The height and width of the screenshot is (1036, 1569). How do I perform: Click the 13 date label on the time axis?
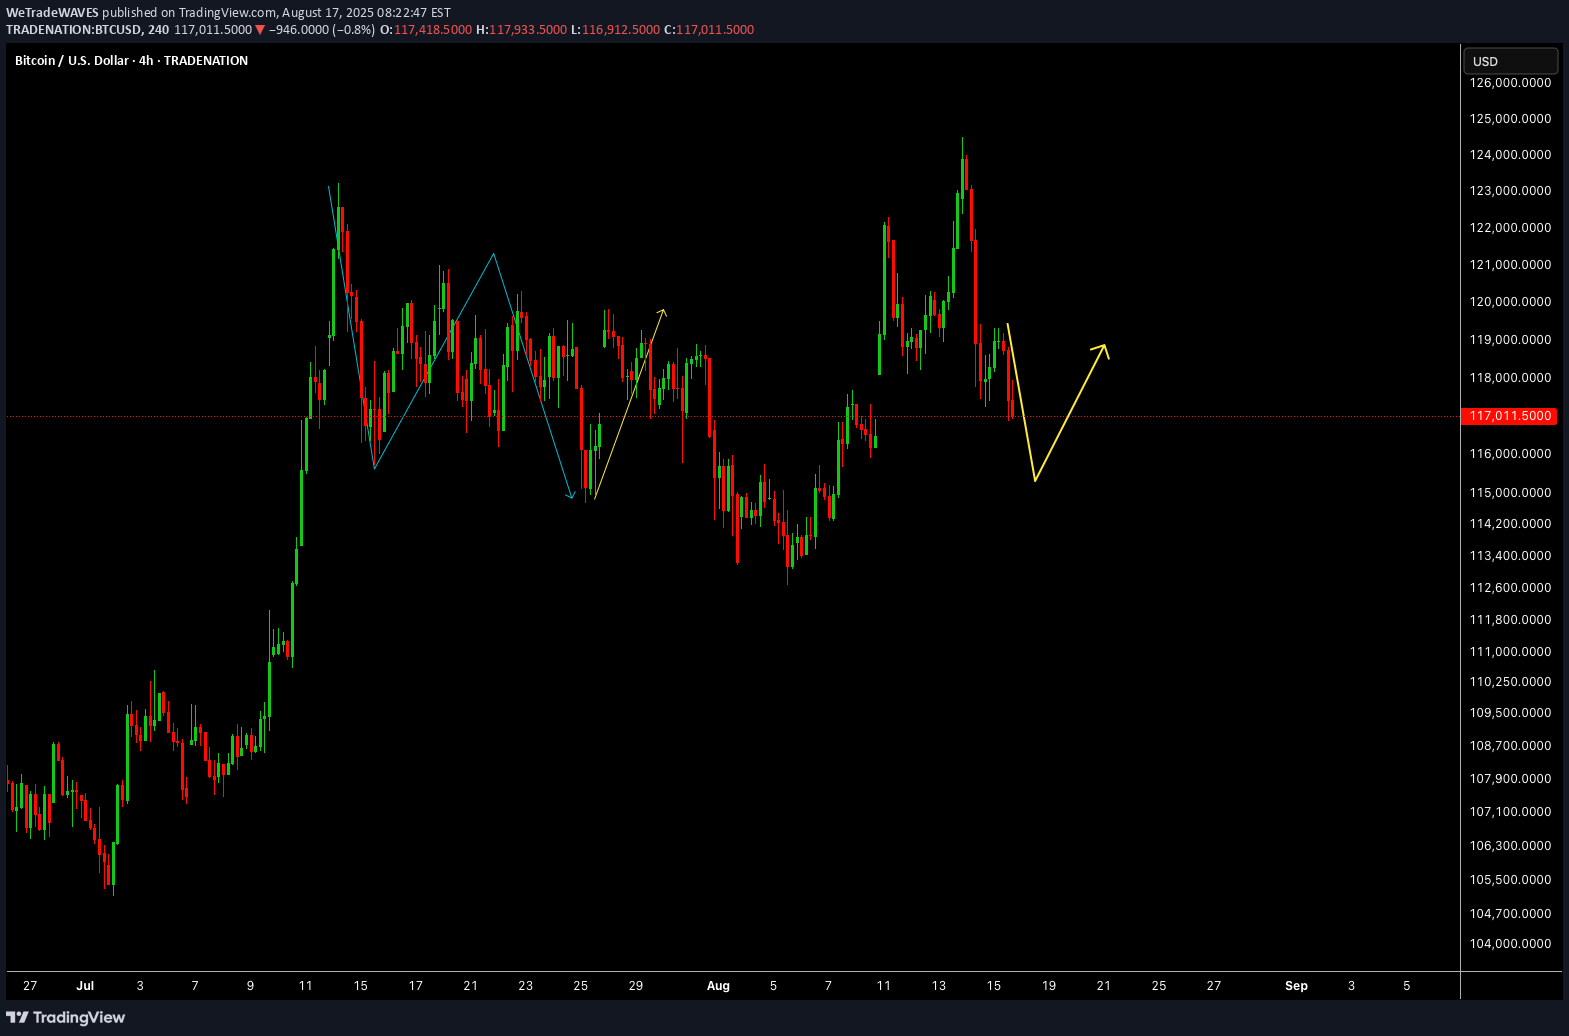pos(938,985)
